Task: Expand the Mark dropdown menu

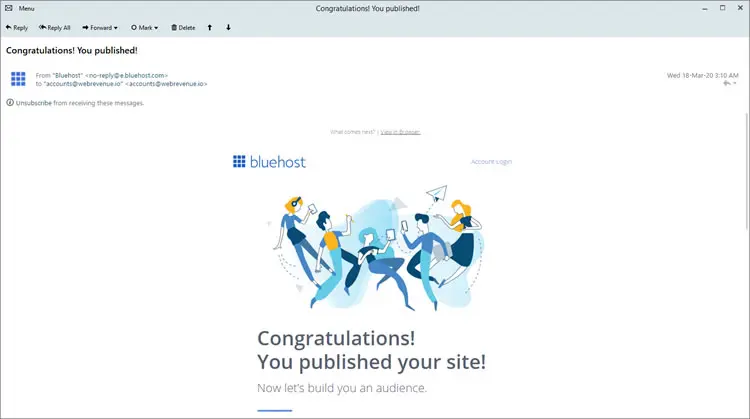Action: tap(156, 28)
